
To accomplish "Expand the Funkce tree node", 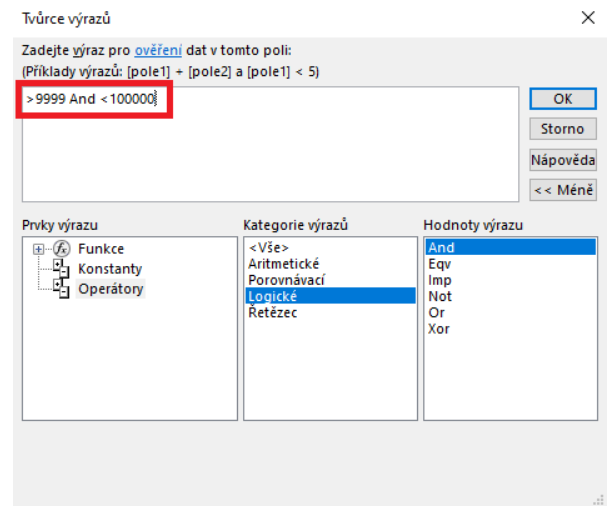I will click(38, 249).
